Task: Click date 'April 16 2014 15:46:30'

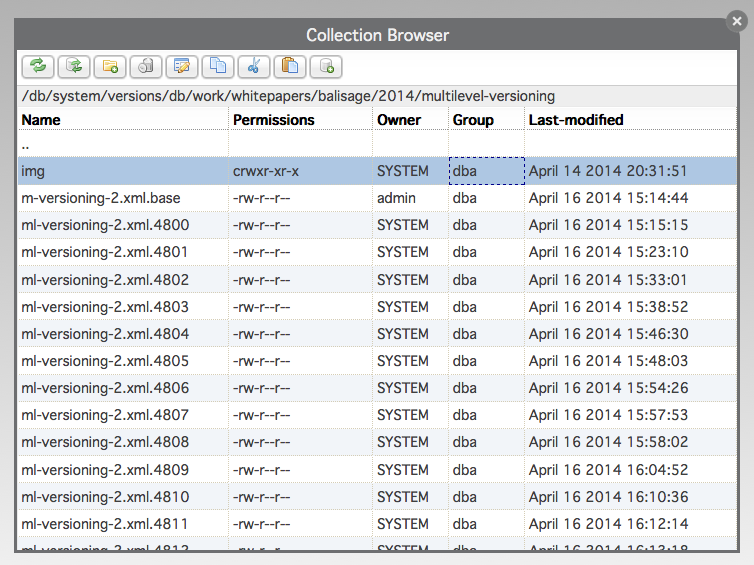Action: pos(608,334)
